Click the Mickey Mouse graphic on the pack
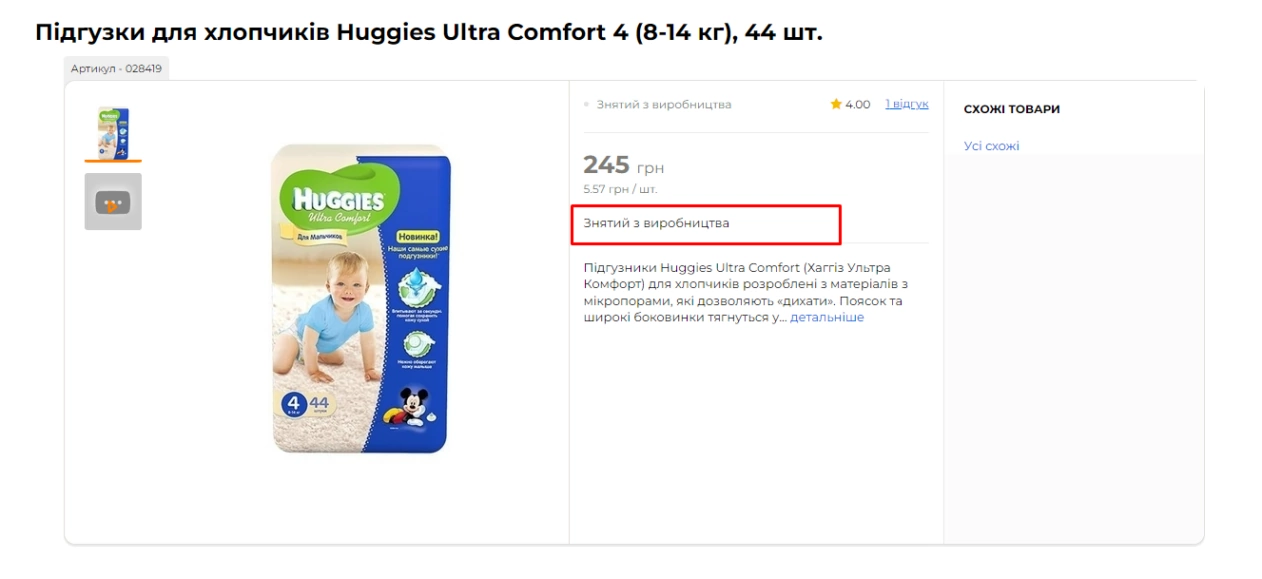This screenshot has width=1262, height=579. [414, 404]
